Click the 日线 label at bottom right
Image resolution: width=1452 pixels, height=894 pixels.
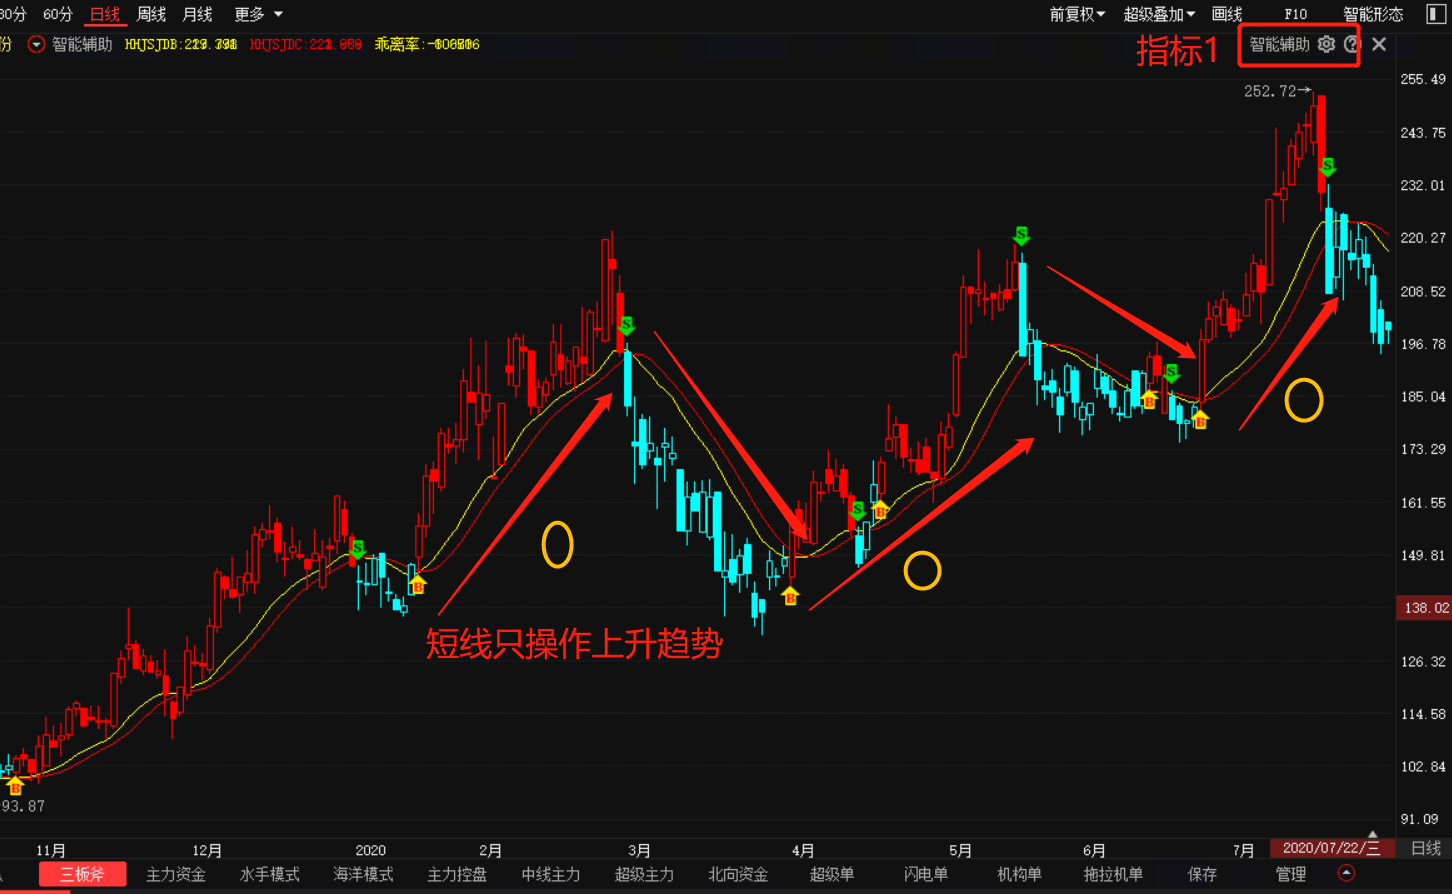click(x=1426, y=848)
